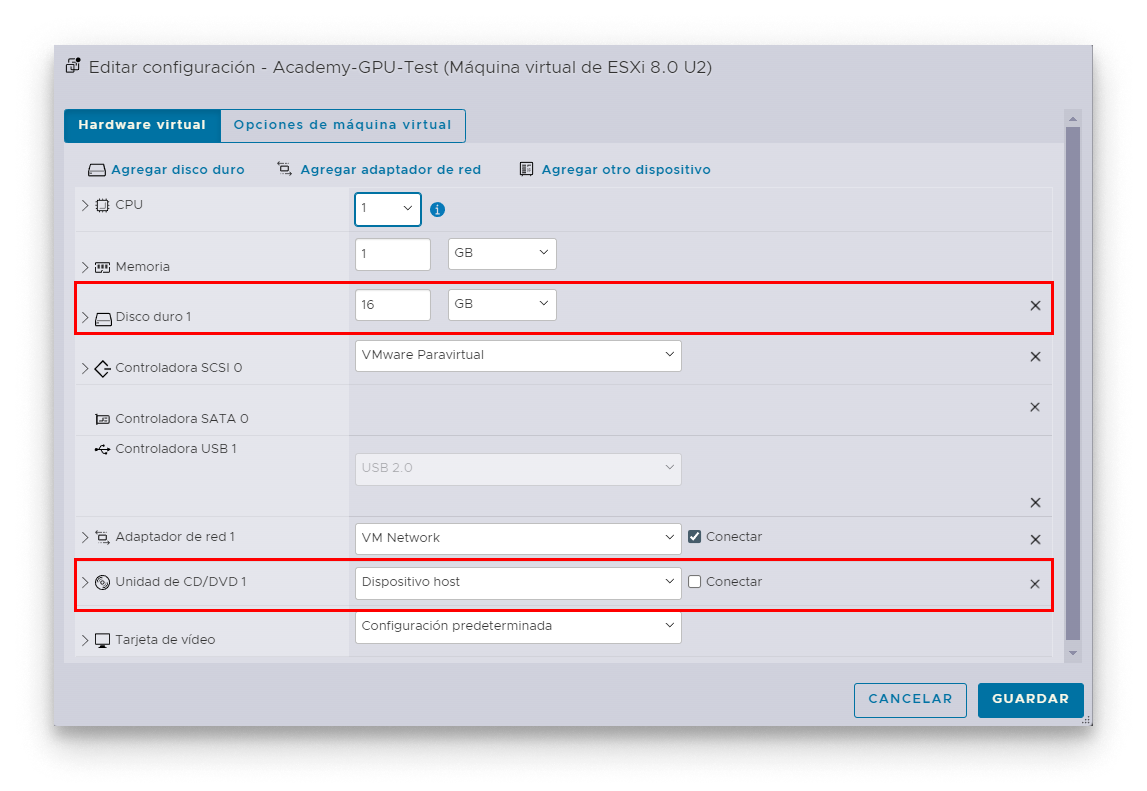The height and width of the screenshot is (791, 1147).
Task: Expand the CPU settings row
Action: pyautogui.click(x=84, y=205)
